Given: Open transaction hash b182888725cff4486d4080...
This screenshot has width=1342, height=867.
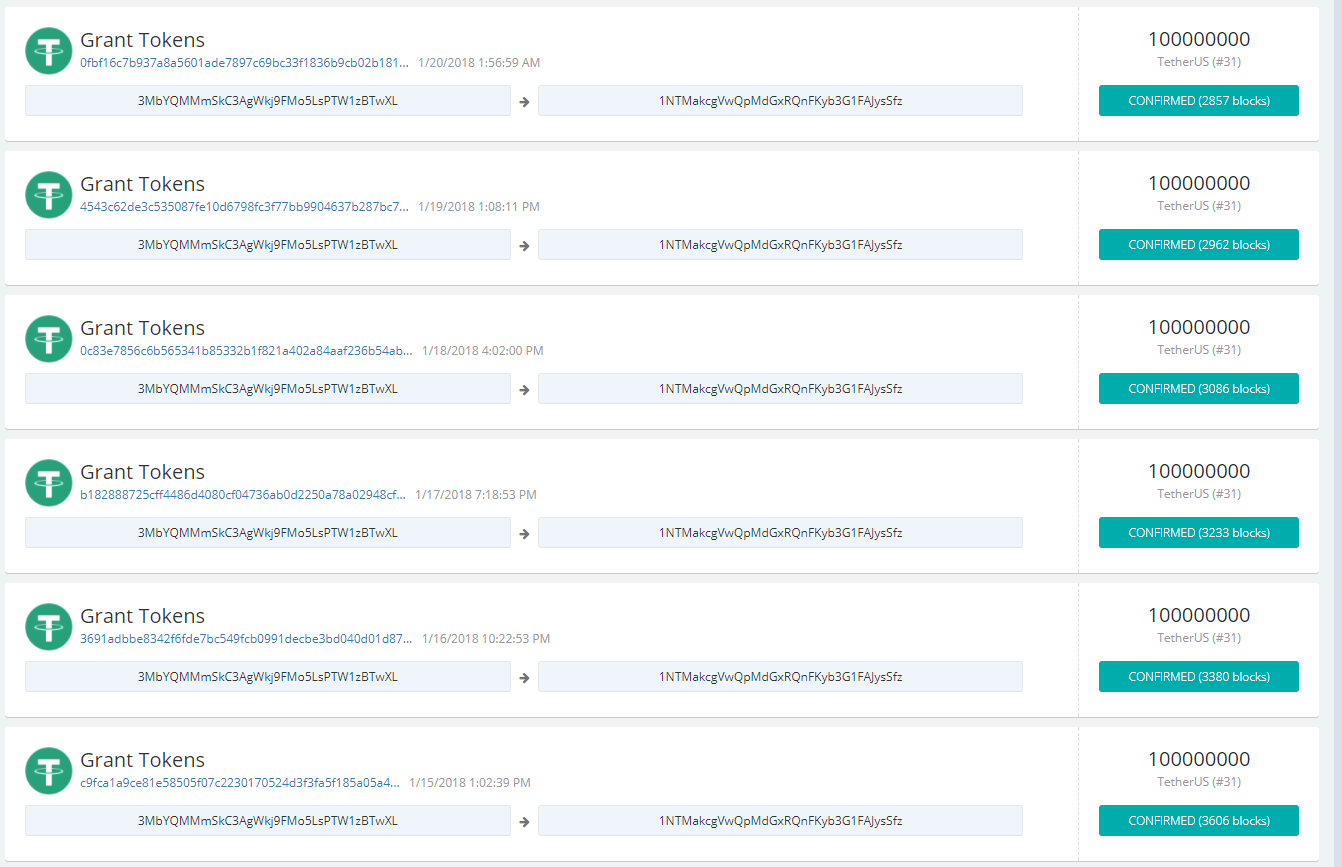Looking at the screenshot, I should pos(243,495).
